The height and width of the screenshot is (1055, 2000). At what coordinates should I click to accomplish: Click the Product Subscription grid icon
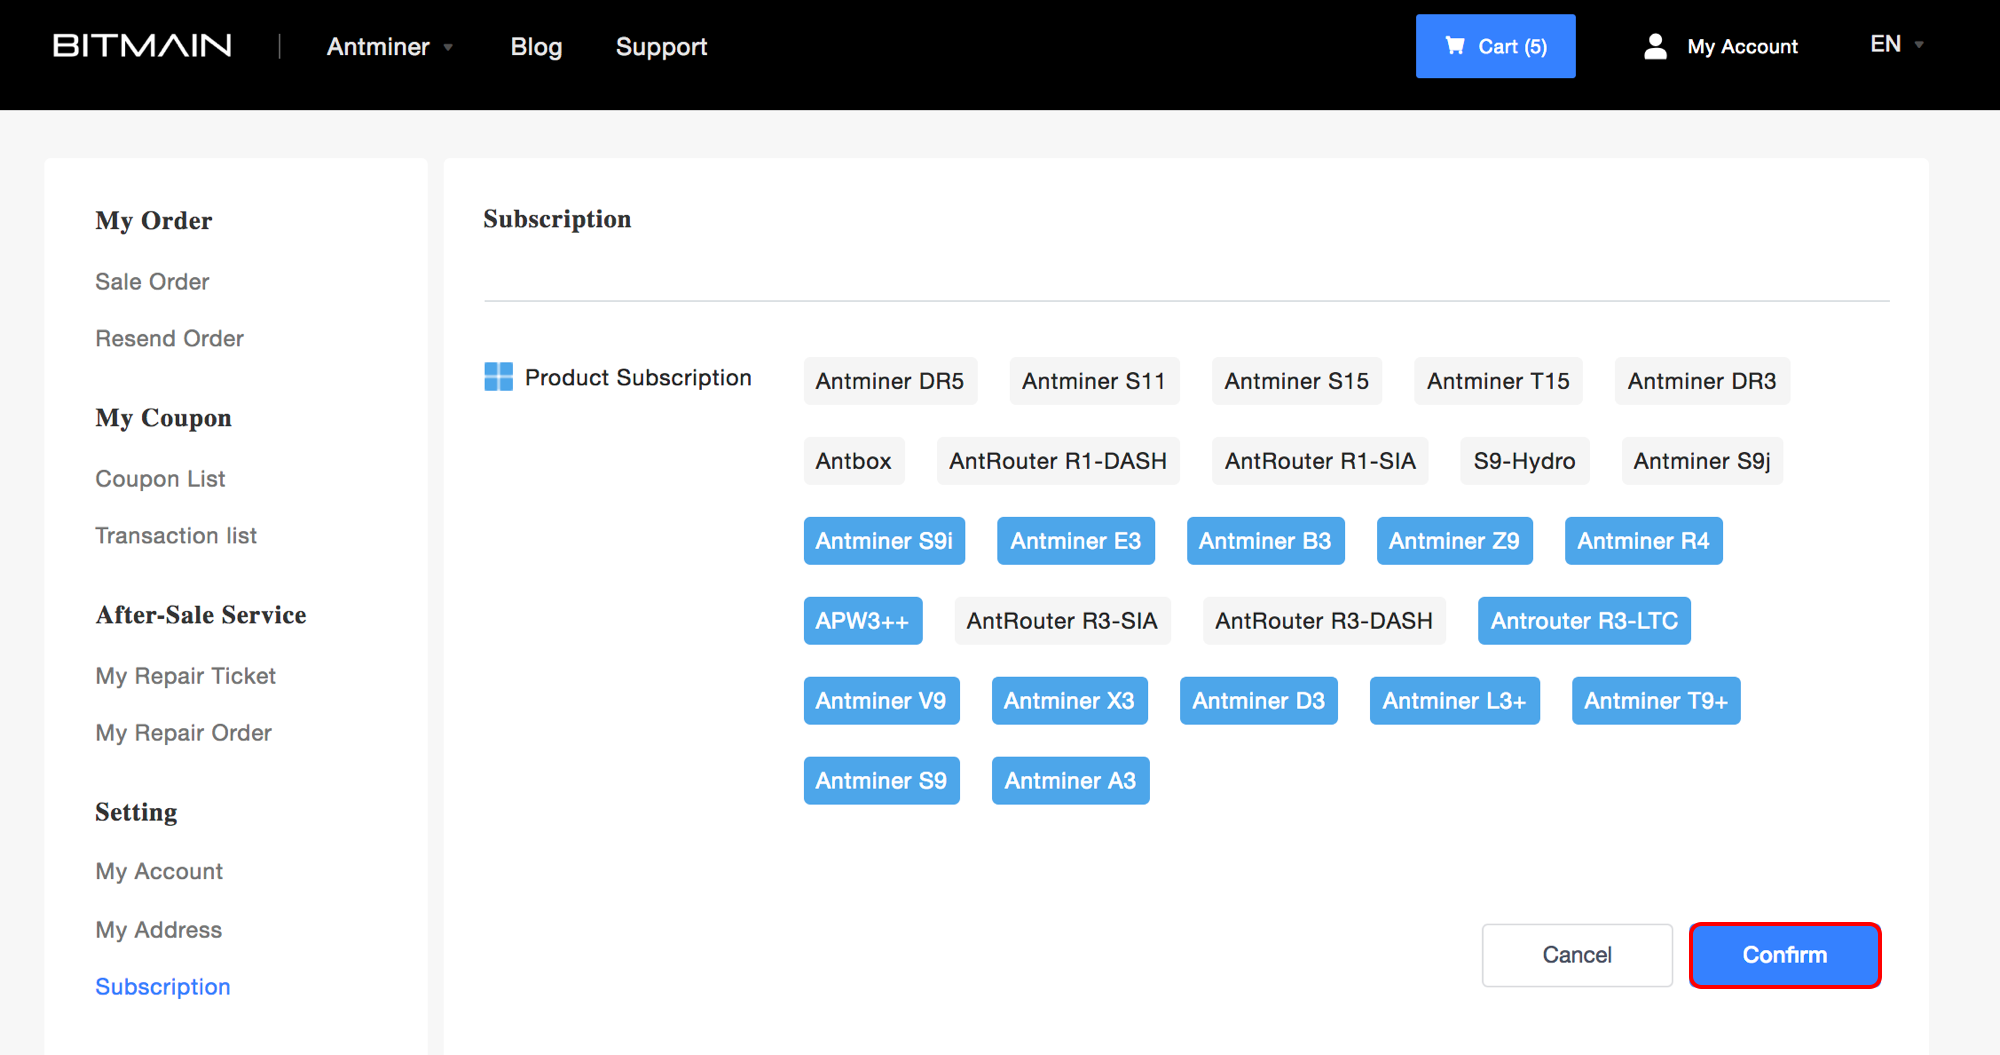[498, 377]
